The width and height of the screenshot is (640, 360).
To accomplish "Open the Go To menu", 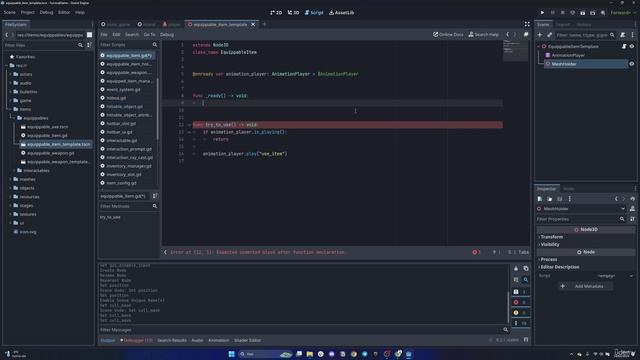I will coord(149,35).
